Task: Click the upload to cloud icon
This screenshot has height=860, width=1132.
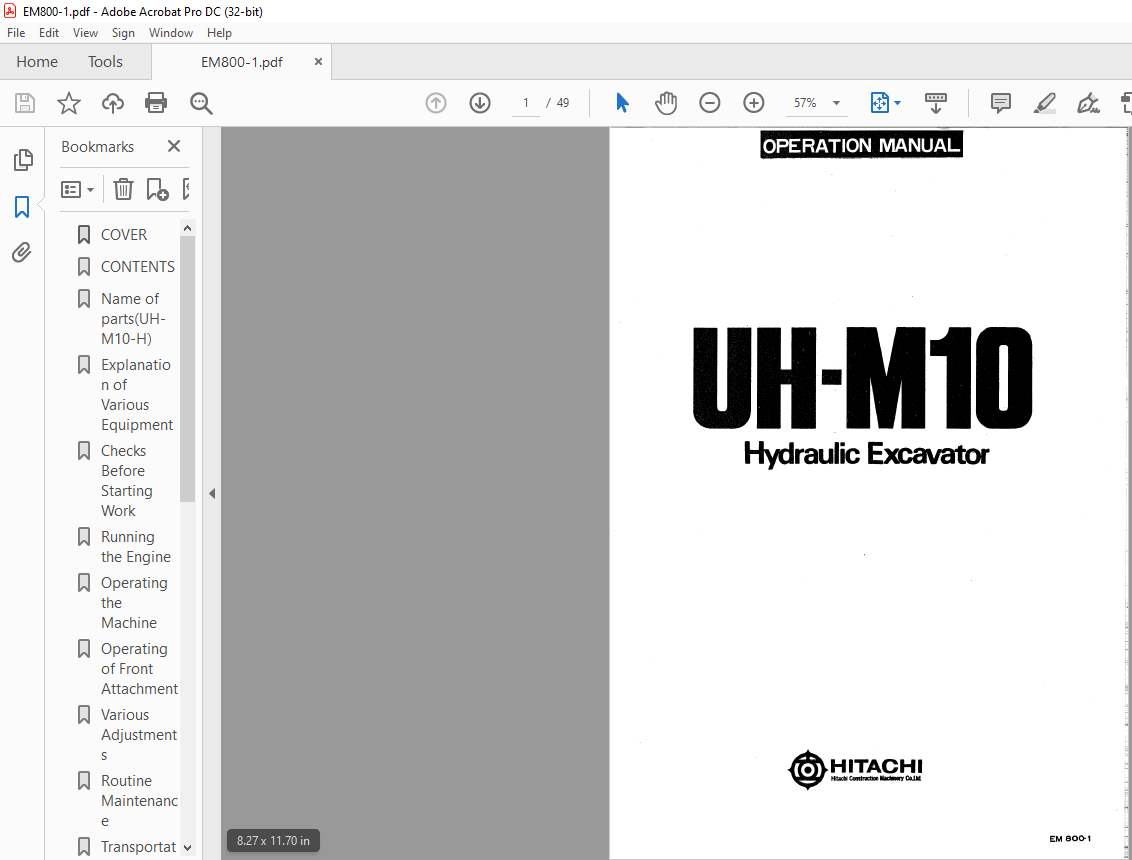Action: (x=113, y=103)
